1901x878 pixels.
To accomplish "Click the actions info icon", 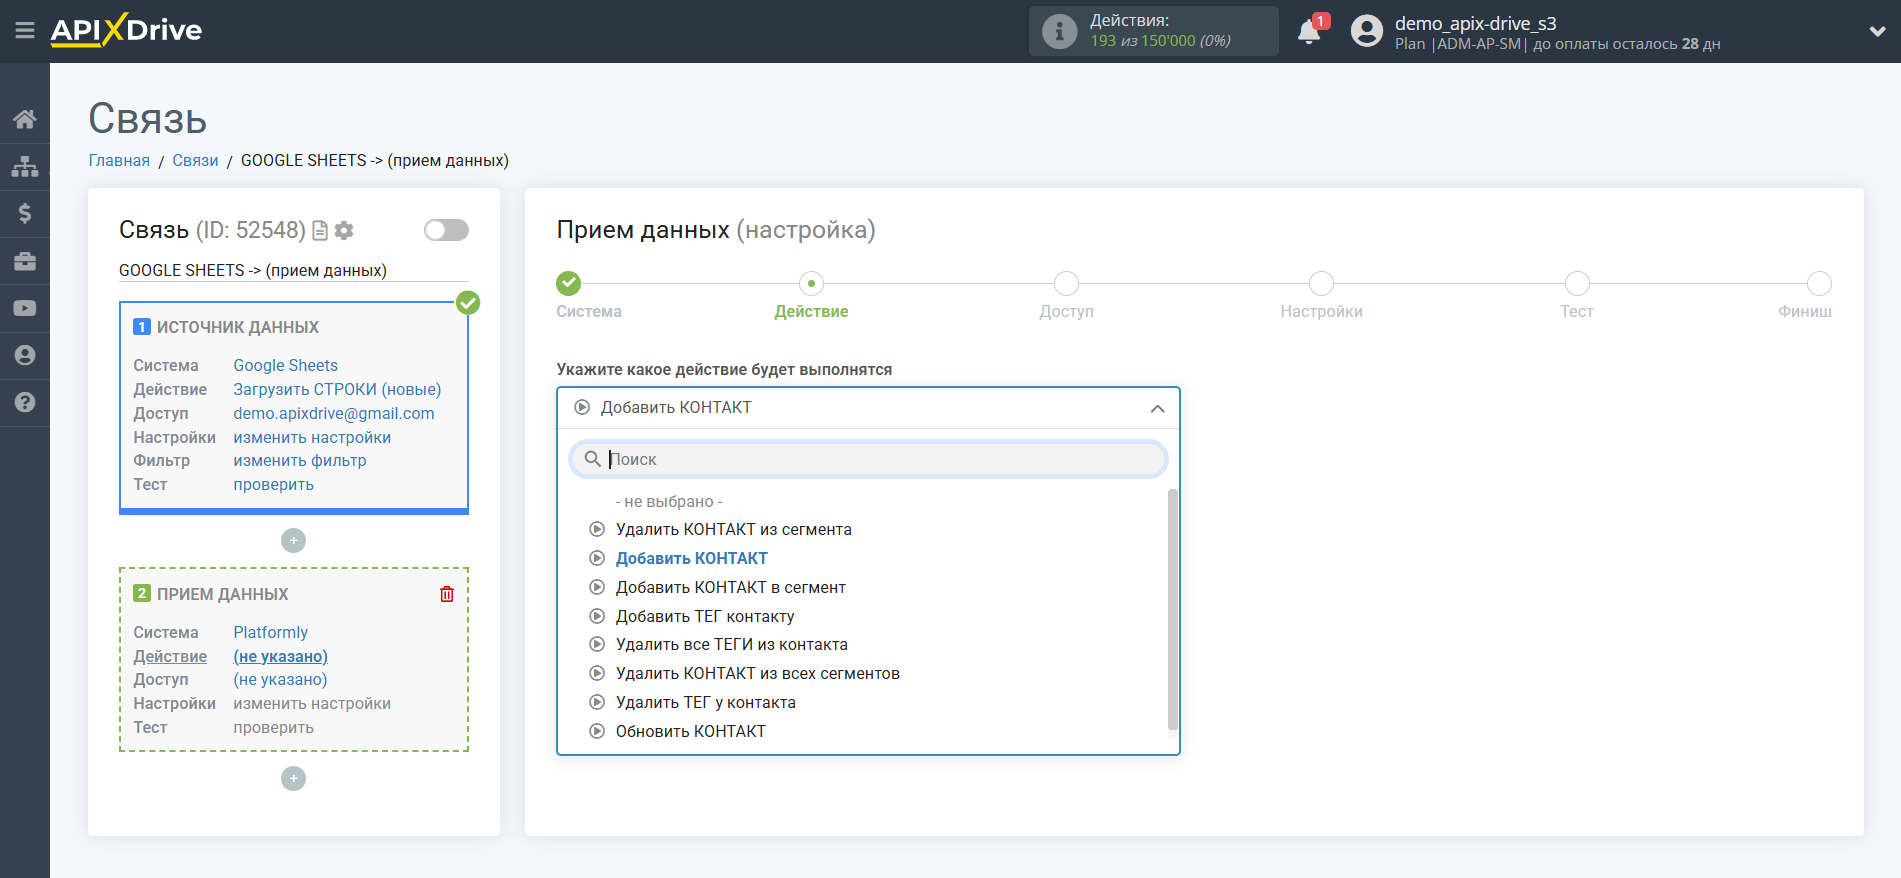I will click(x=1059, y=31).
